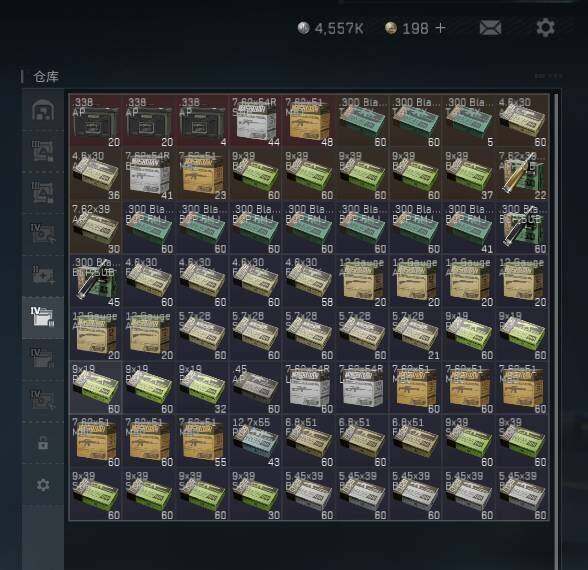Select the .45 ammo box with 60

pos(256,388)
